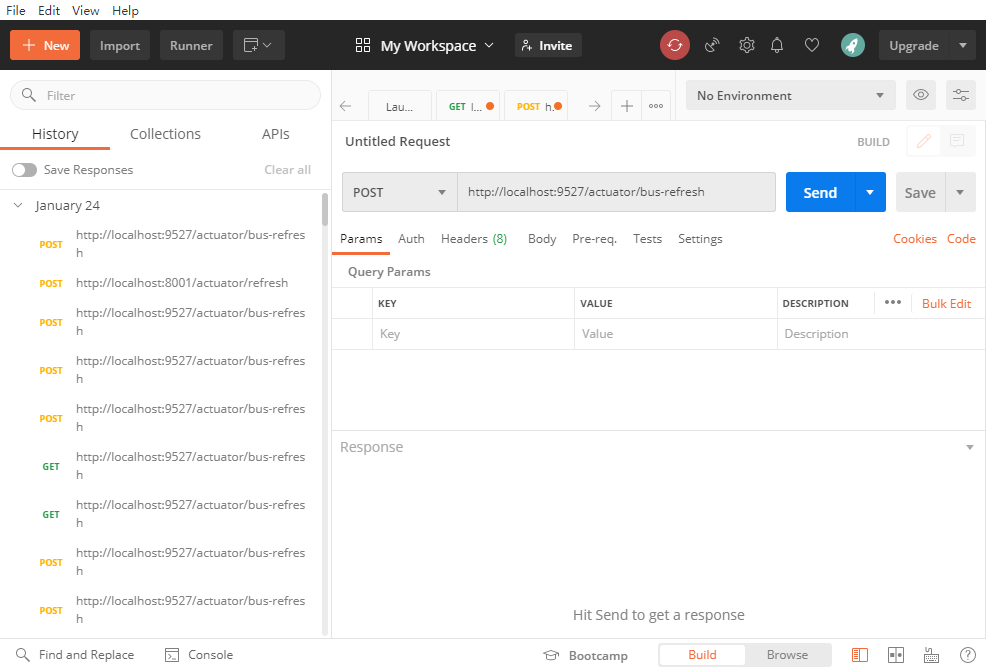Open the File menu
Screen dimensions: 986x671
(x=16, y=10)
